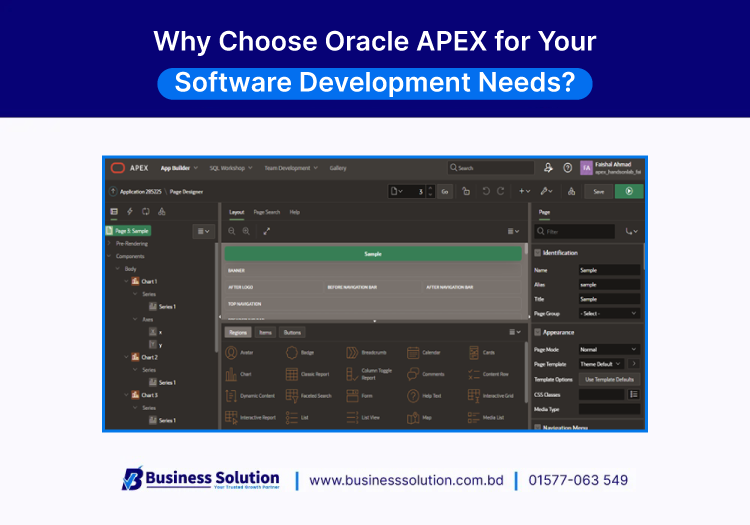Click the application up-arrow icon
The height and width of the screenshot is (525, 750).
coord(113,191)
